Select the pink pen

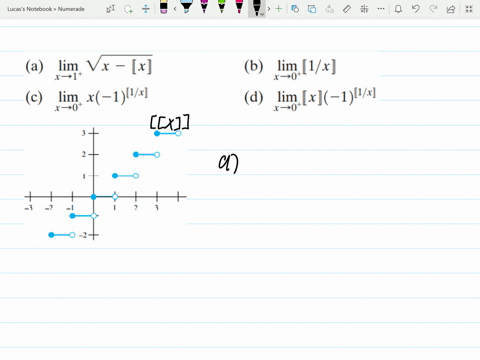point(239,7)
